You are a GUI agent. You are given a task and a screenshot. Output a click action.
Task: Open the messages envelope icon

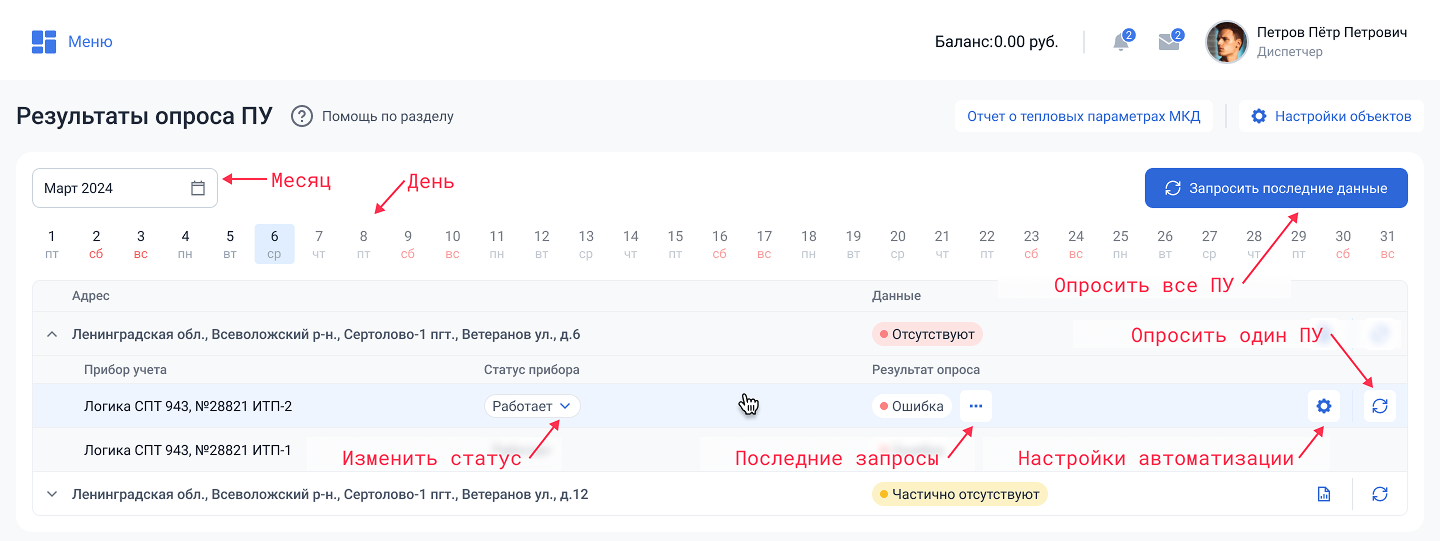[1168, 42]
